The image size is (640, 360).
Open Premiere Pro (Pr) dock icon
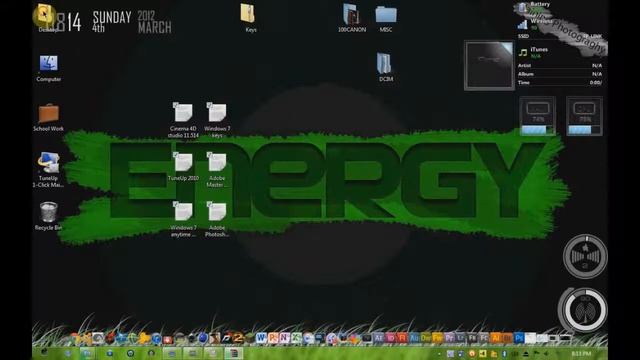coord(449,338)
